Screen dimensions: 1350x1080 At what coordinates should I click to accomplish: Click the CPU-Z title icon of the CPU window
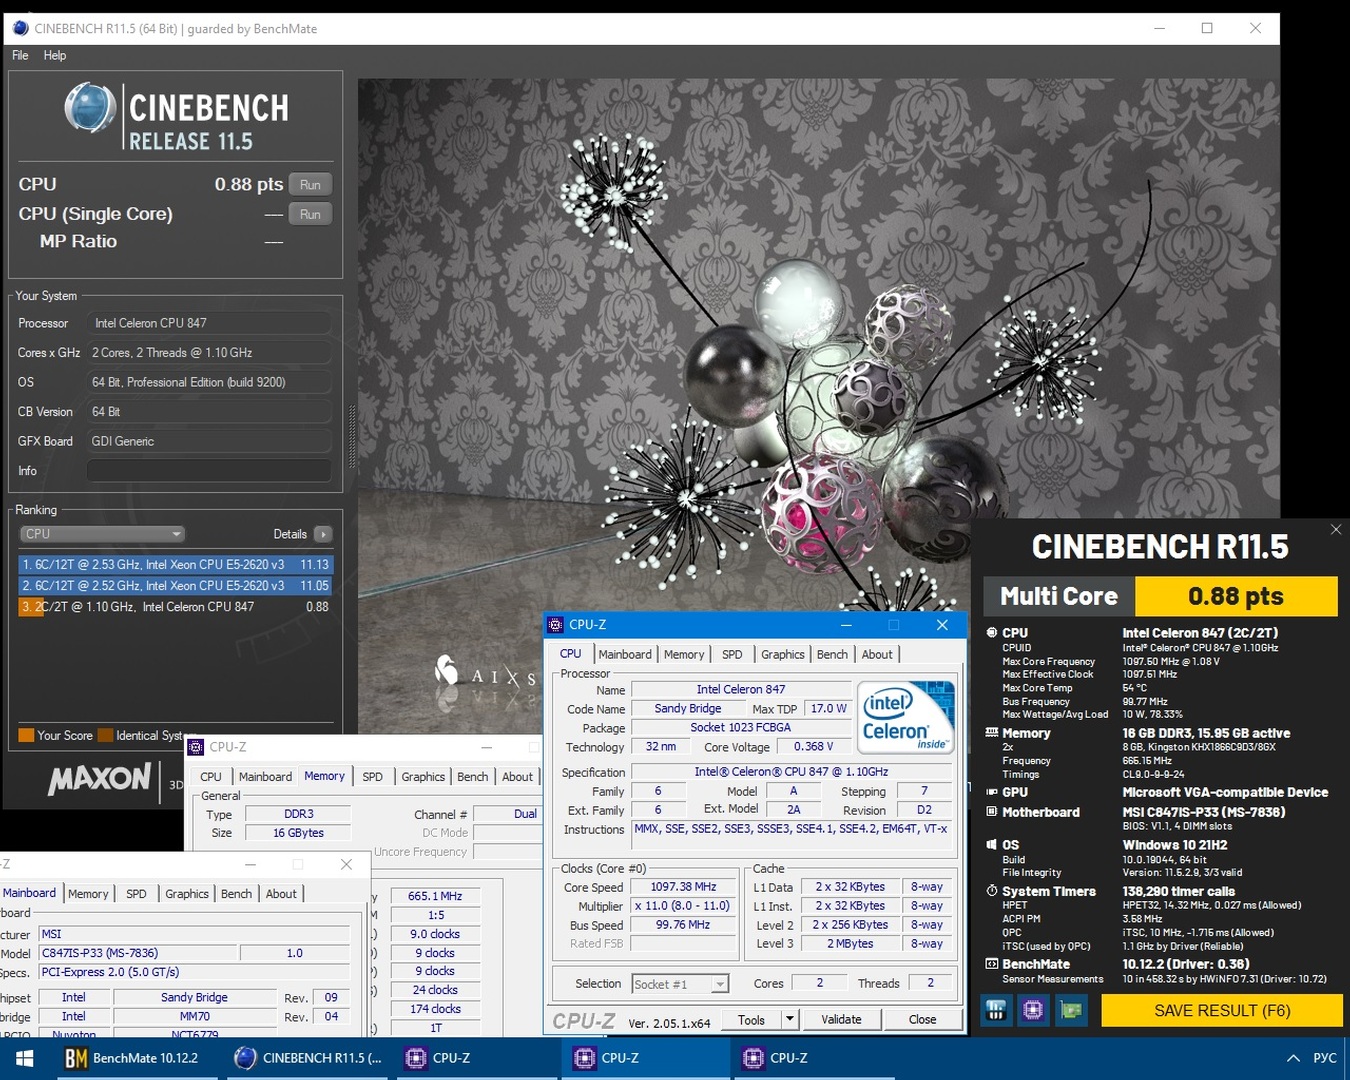tap(556, 625)
